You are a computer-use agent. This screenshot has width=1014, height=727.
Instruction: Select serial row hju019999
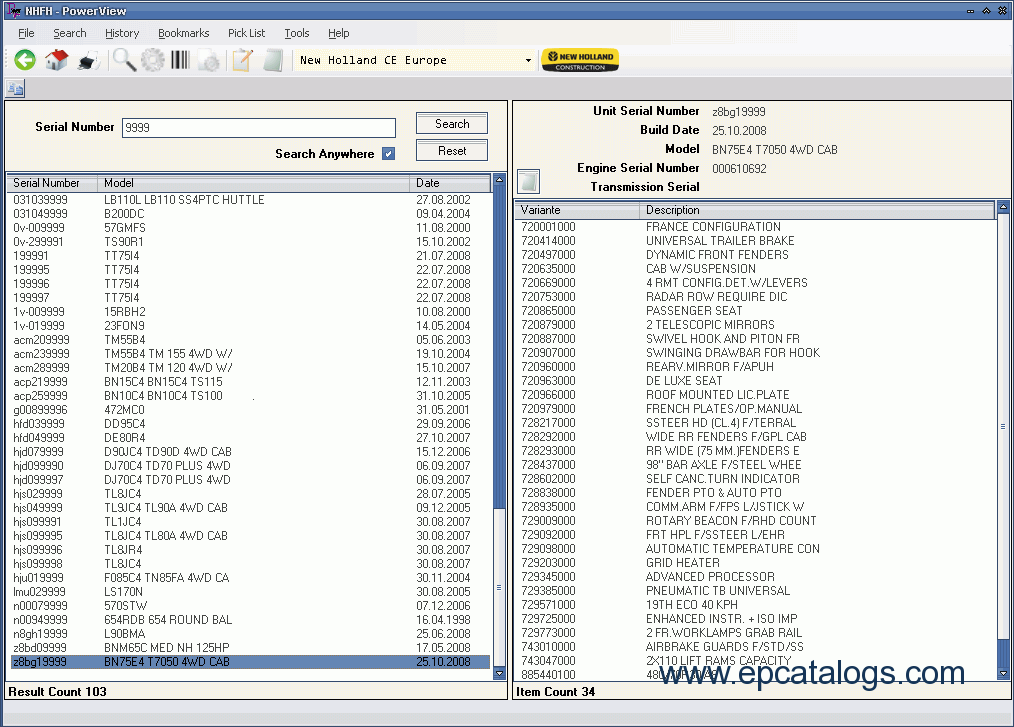point(250,578)
